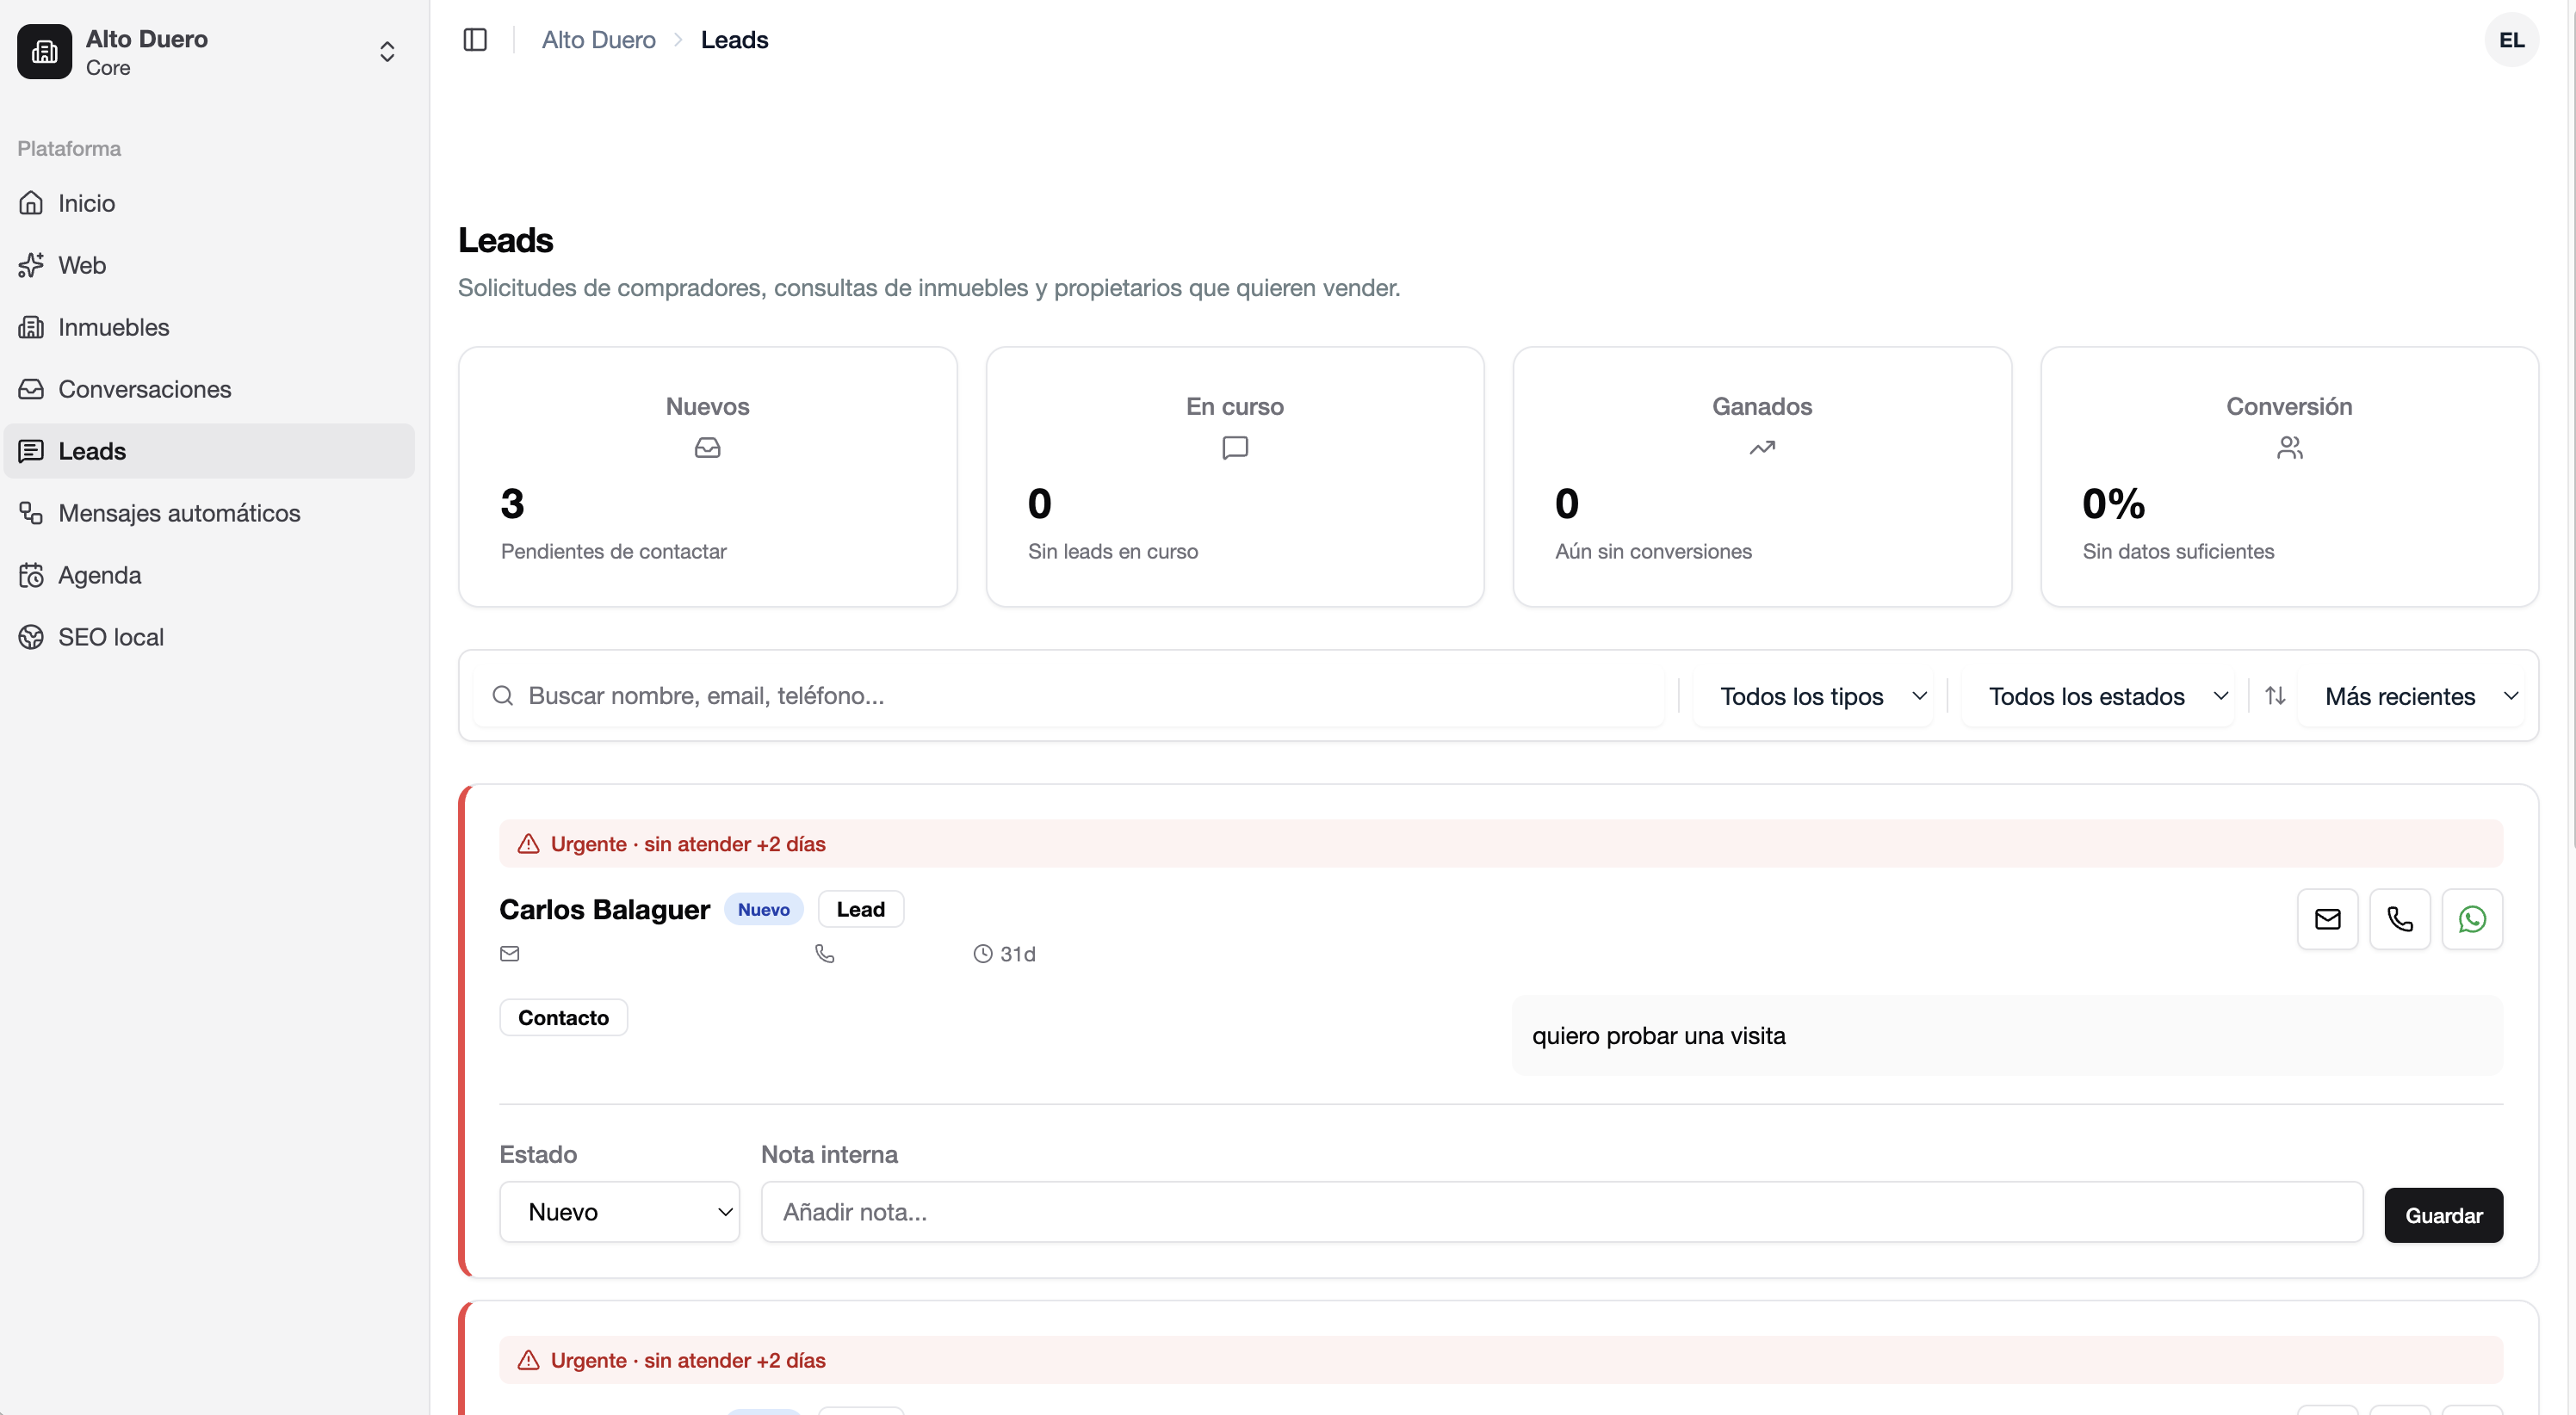Screen dimensions: 2576x1415
Task: Email Carlos Balaguer via envelope button
Action: point(2327,918)
